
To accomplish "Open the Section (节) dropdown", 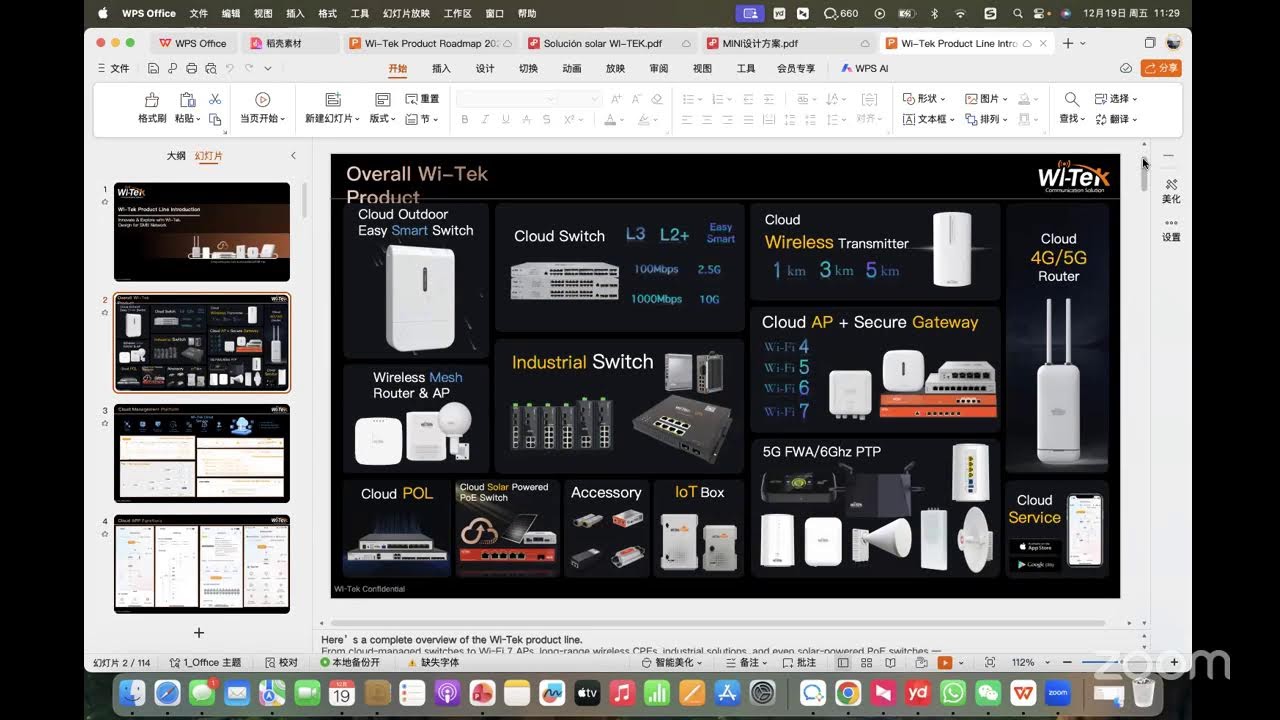I will [x=422, y=119].
